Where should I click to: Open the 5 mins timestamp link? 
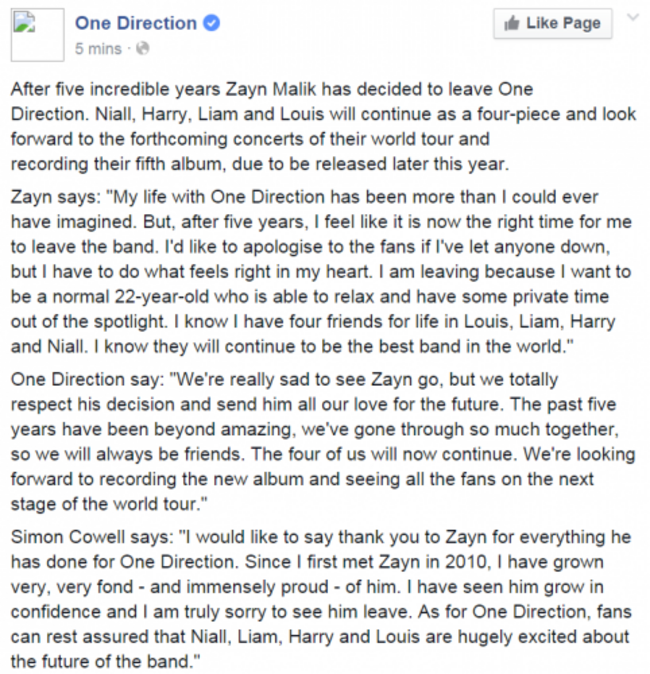98,49
